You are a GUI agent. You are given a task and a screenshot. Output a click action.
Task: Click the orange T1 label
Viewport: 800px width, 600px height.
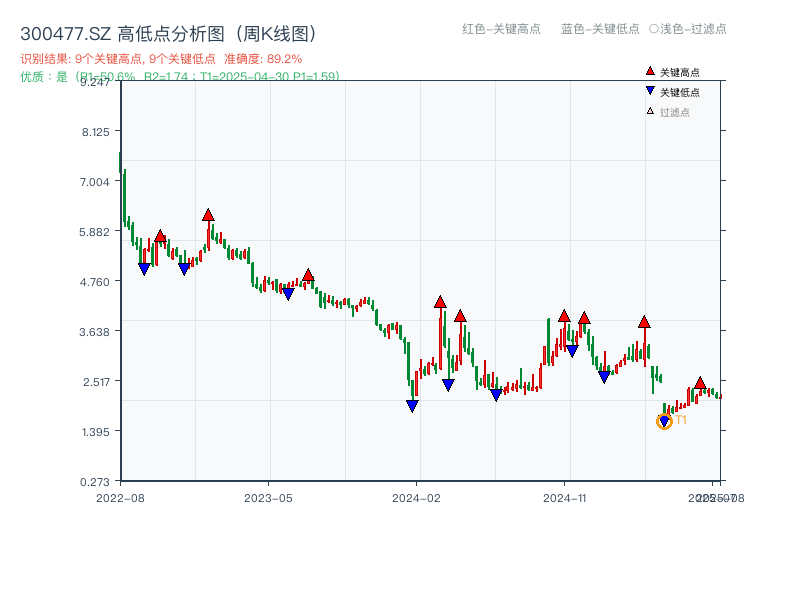coord(681,420)
